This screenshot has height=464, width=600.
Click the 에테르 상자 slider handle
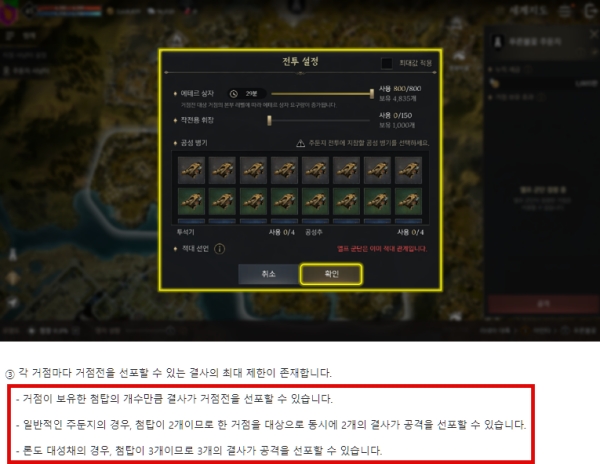(372, 94)
